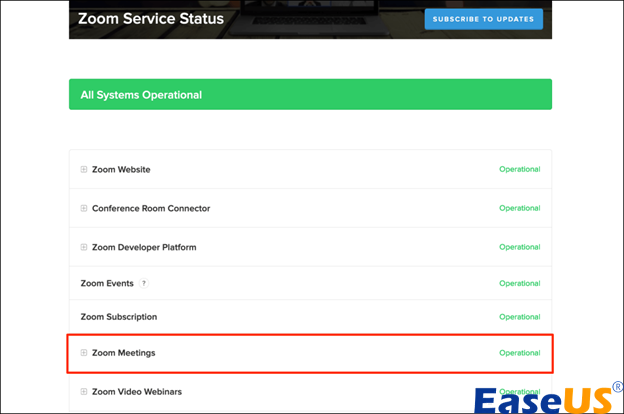Select the Zoom Video Webinars label

(137, 392)
